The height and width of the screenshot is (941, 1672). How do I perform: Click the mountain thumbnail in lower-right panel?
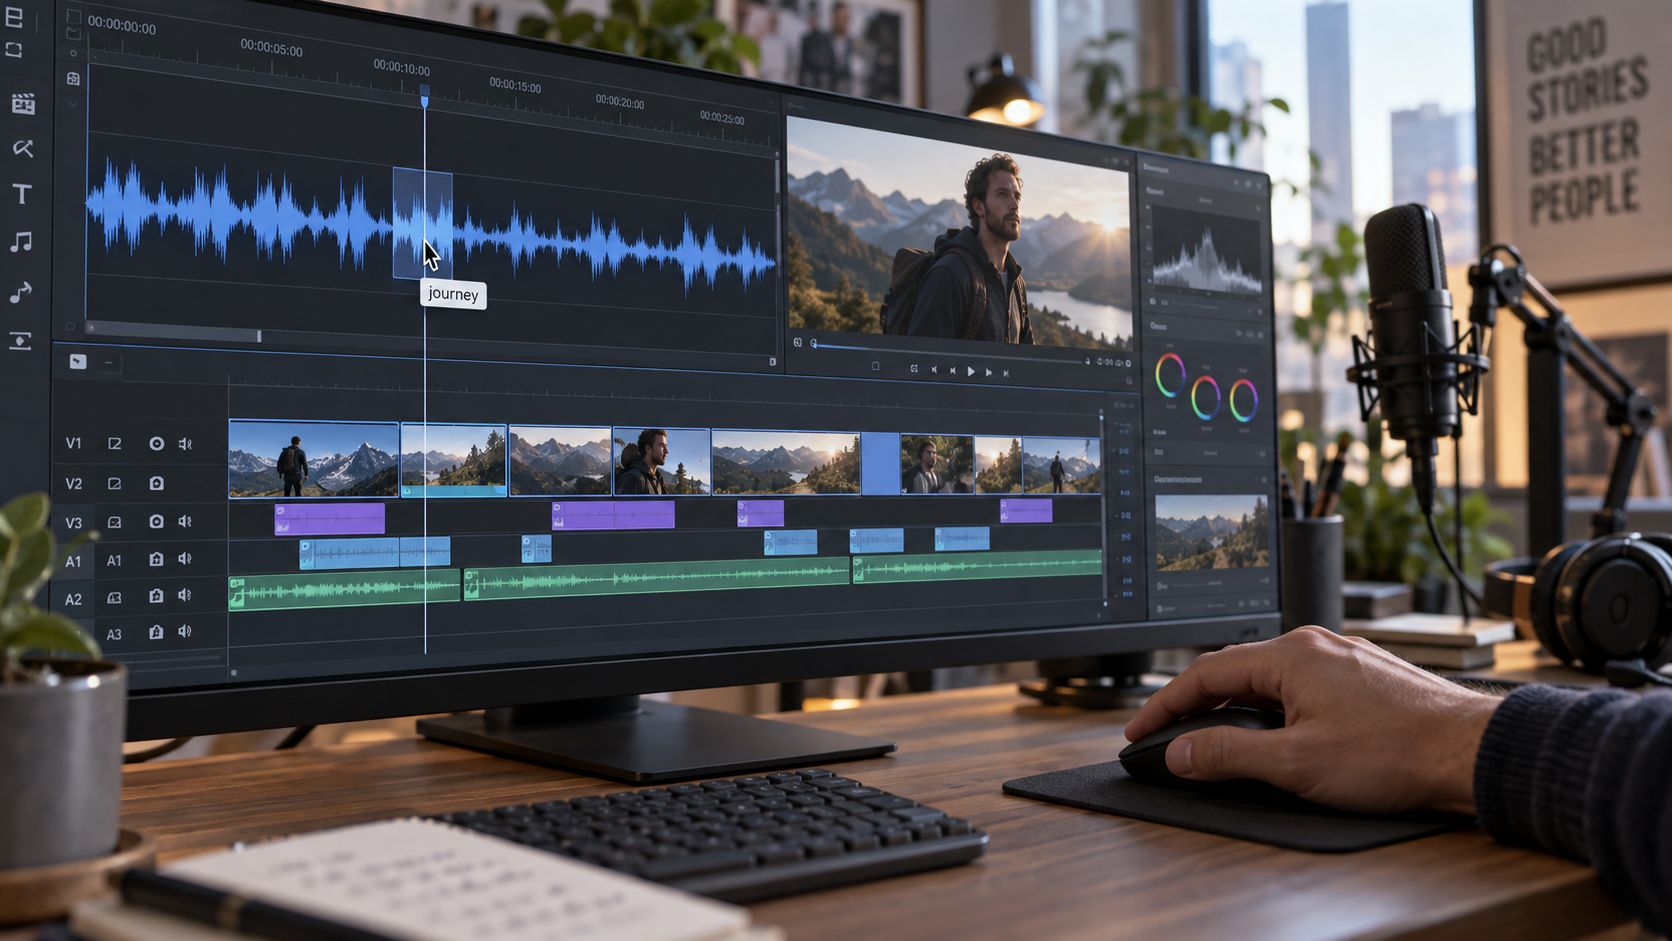click(1212, 532)
